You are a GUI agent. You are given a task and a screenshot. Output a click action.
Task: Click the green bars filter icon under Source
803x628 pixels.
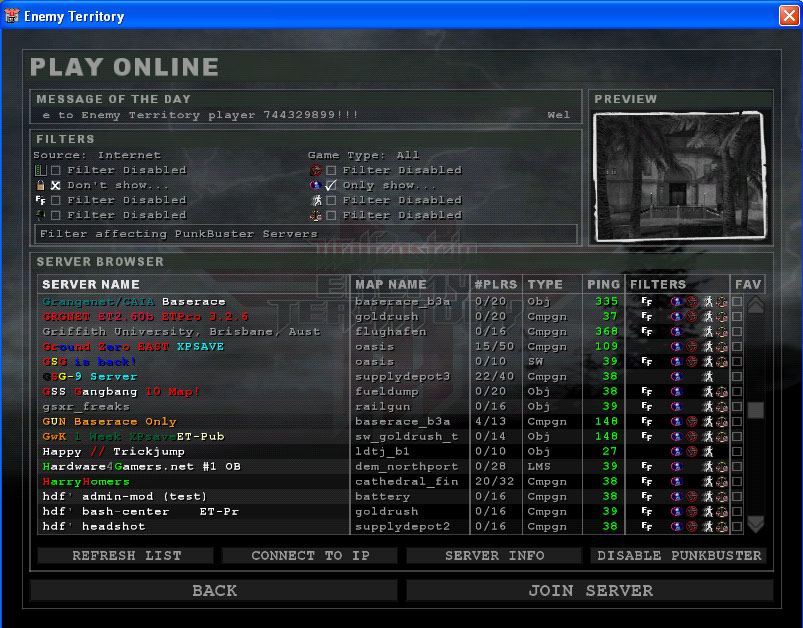point(40,170)
